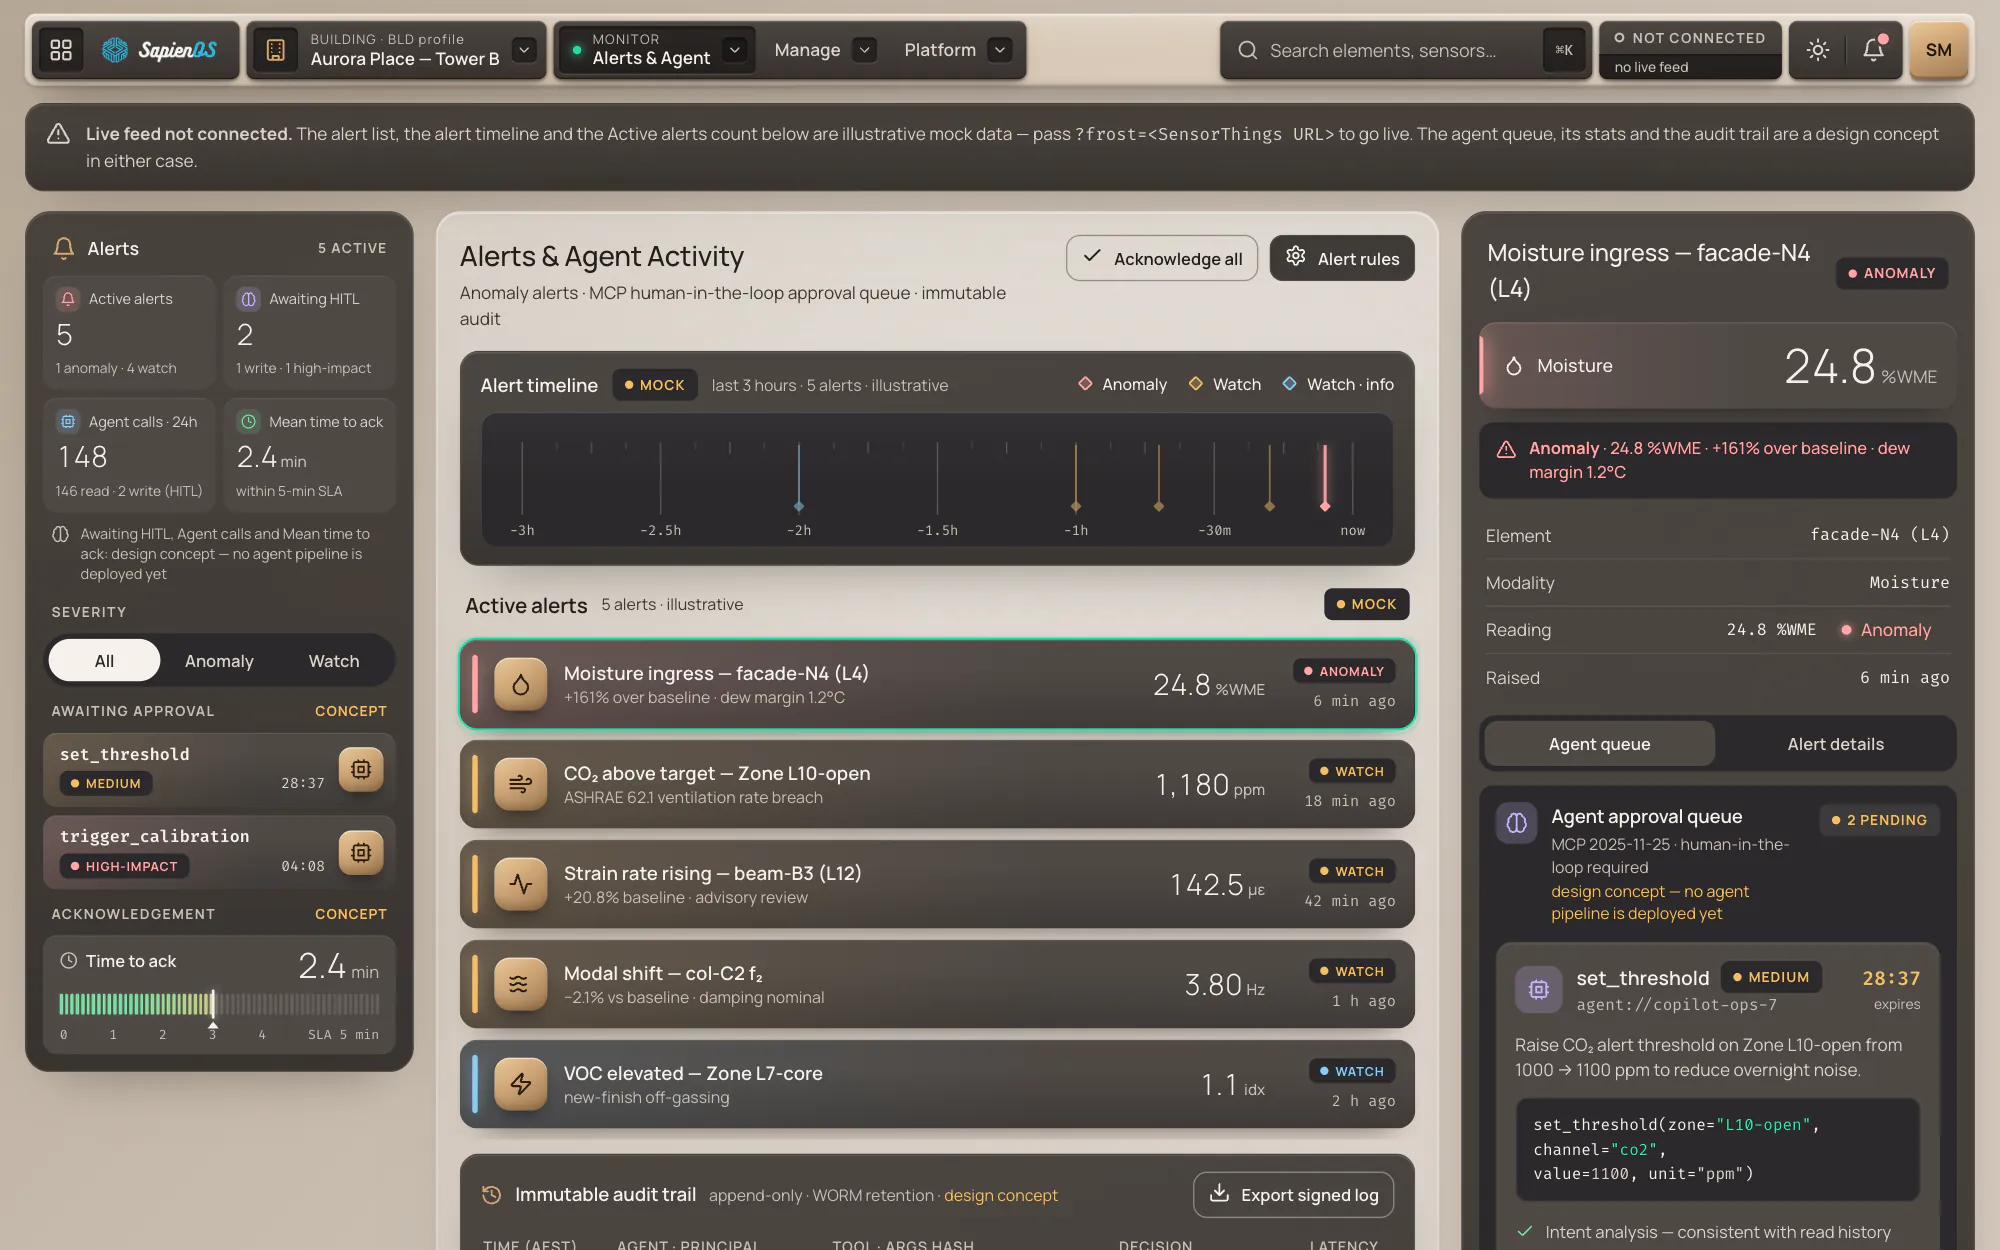
Task: Select the VOC elevated Zone L7-core alert
Action: click(937, 1084)
